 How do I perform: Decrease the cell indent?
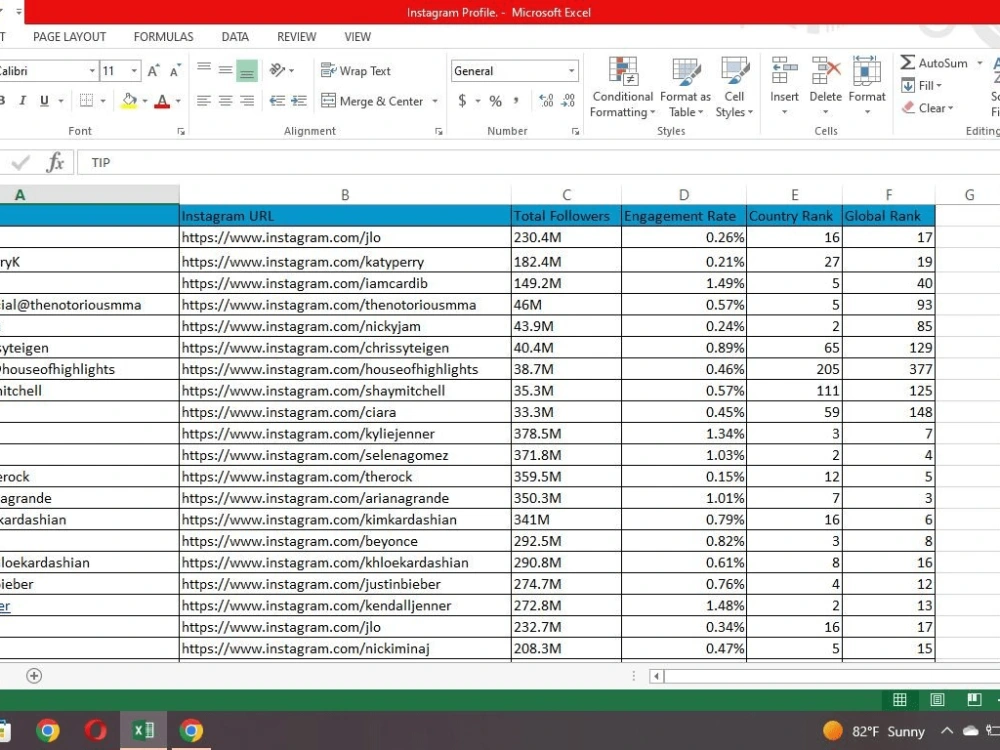[x=277, y=101]
